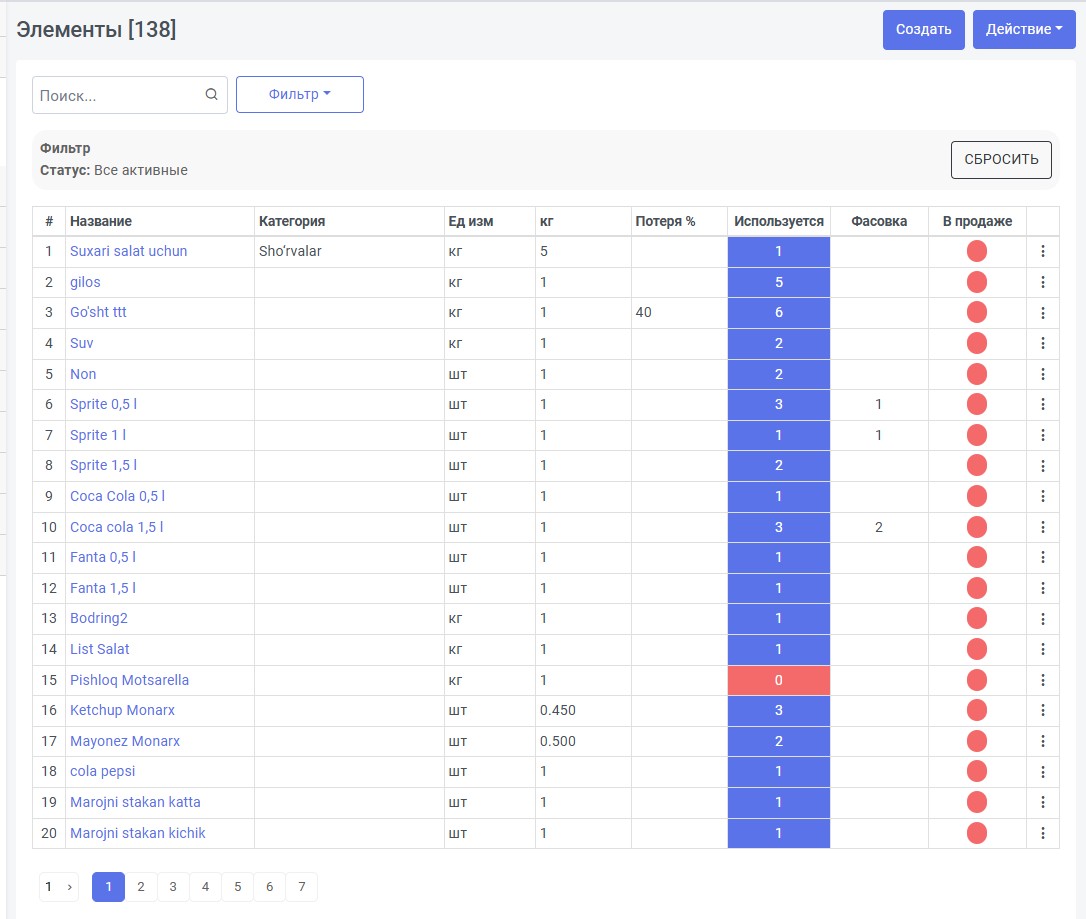
Task: Reset filters with СБРОСИТЬ button
Action: coord(1001,159)
